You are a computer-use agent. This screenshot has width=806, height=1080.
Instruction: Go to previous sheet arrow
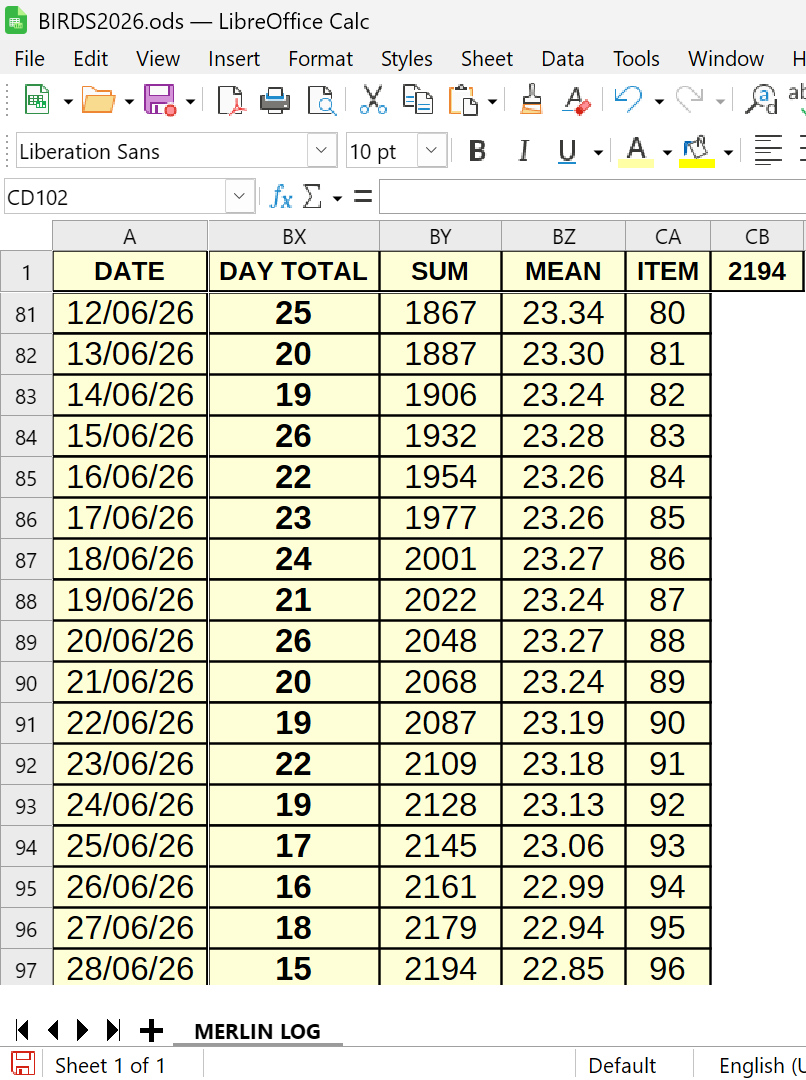pyautogui.click(x=53, y=1030)
